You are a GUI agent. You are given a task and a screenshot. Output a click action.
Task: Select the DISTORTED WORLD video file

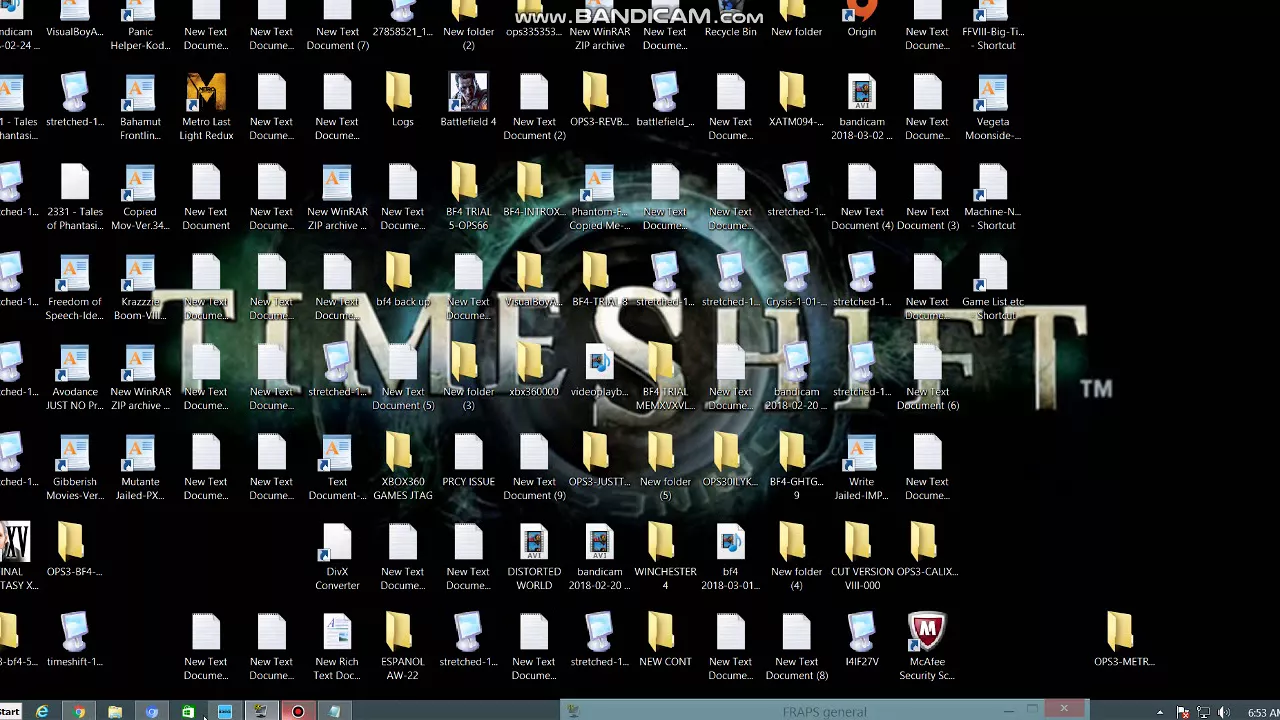[x=534, y=557]
